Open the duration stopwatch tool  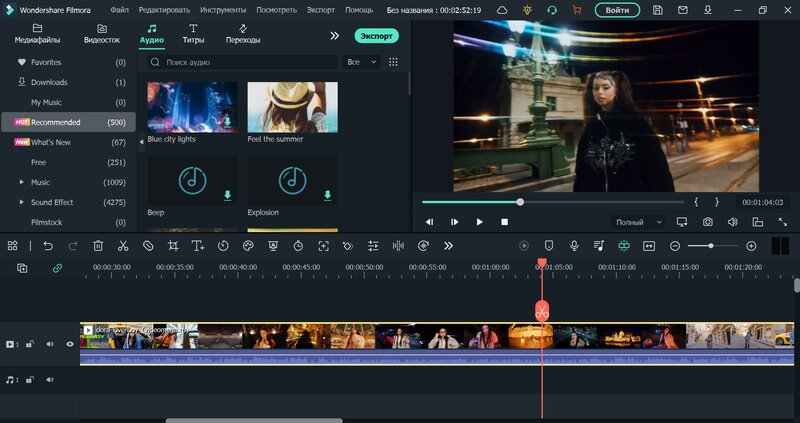pyautogui.click(x=298, y=246)
